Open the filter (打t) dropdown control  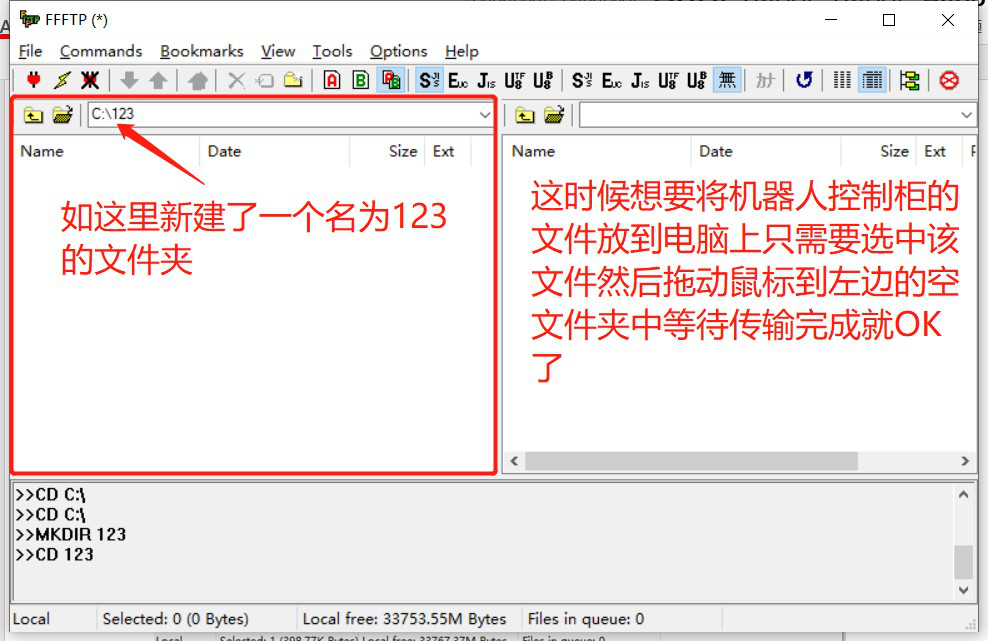click(x=765, y=80)
